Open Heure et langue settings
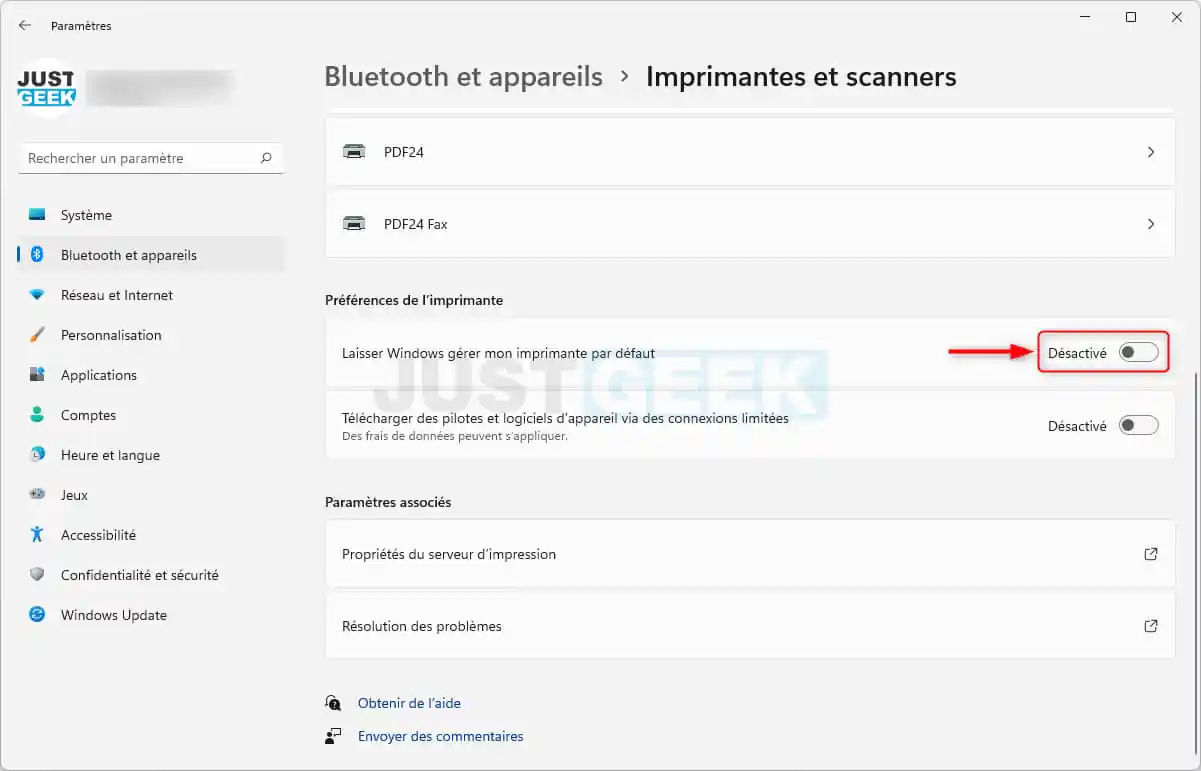The height and width of the screenshot is (771, 1201). coord(151,455)
